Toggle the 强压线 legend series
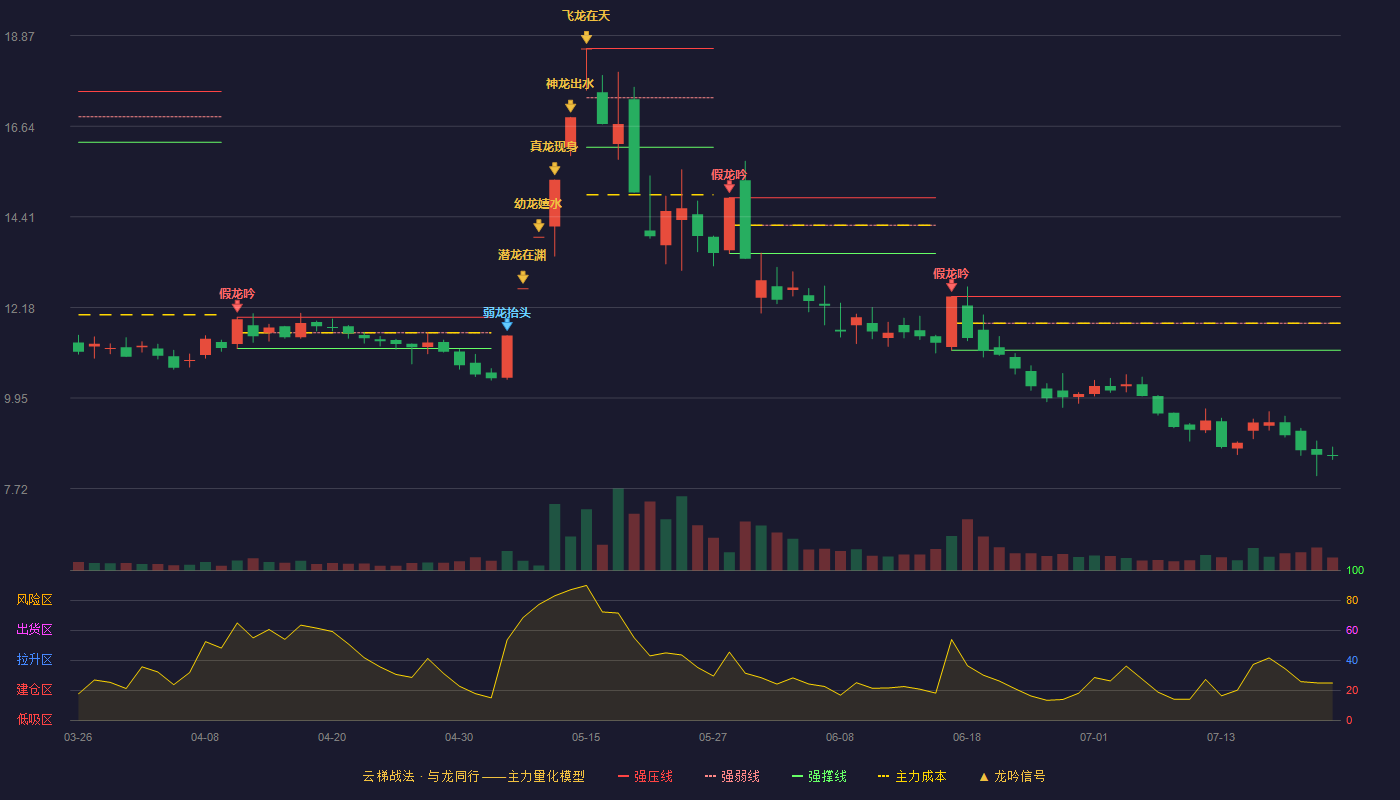The height and width of the screenshot is (800, 1400). click(645, 776)
